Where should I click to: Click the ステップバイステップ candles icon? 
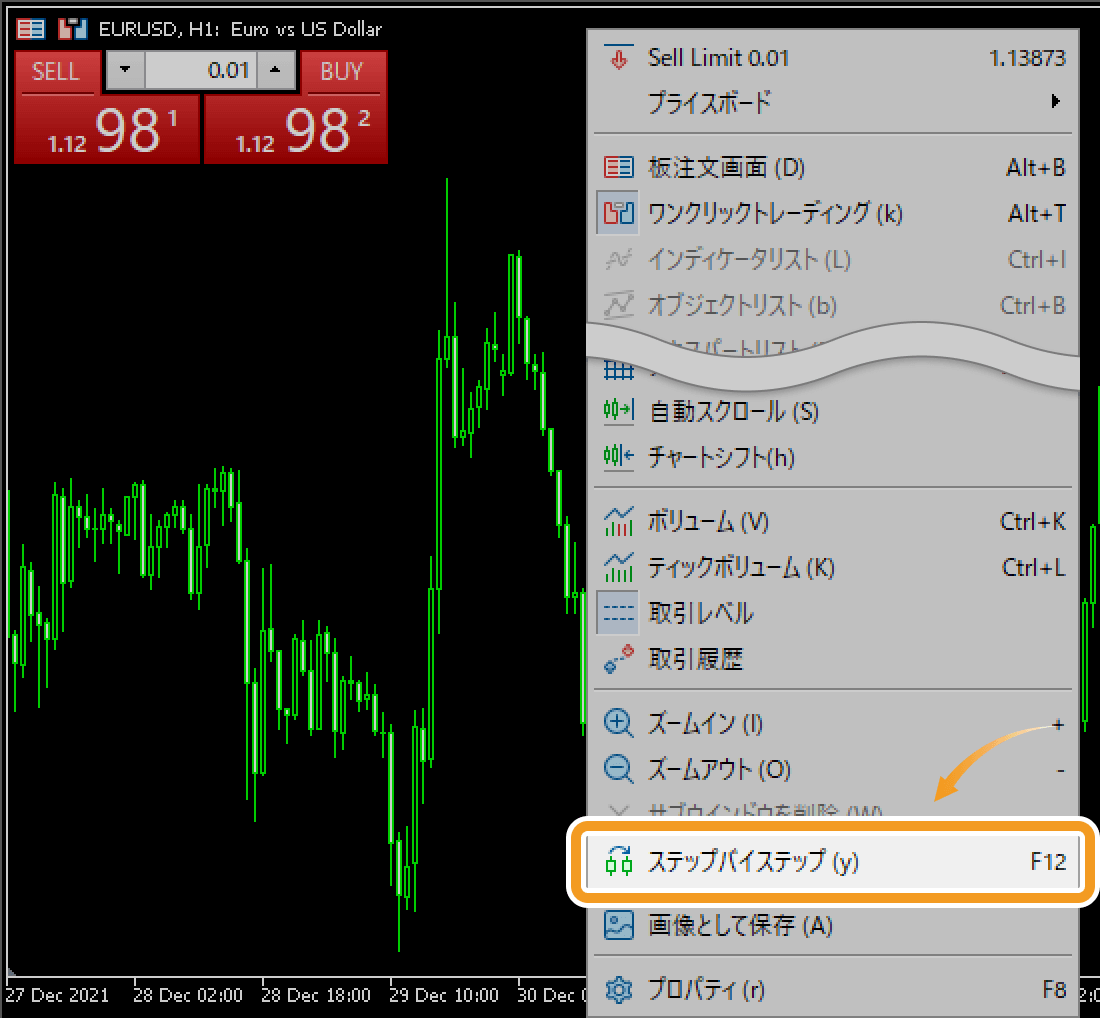pyautogui.click(x=618, y=862)
